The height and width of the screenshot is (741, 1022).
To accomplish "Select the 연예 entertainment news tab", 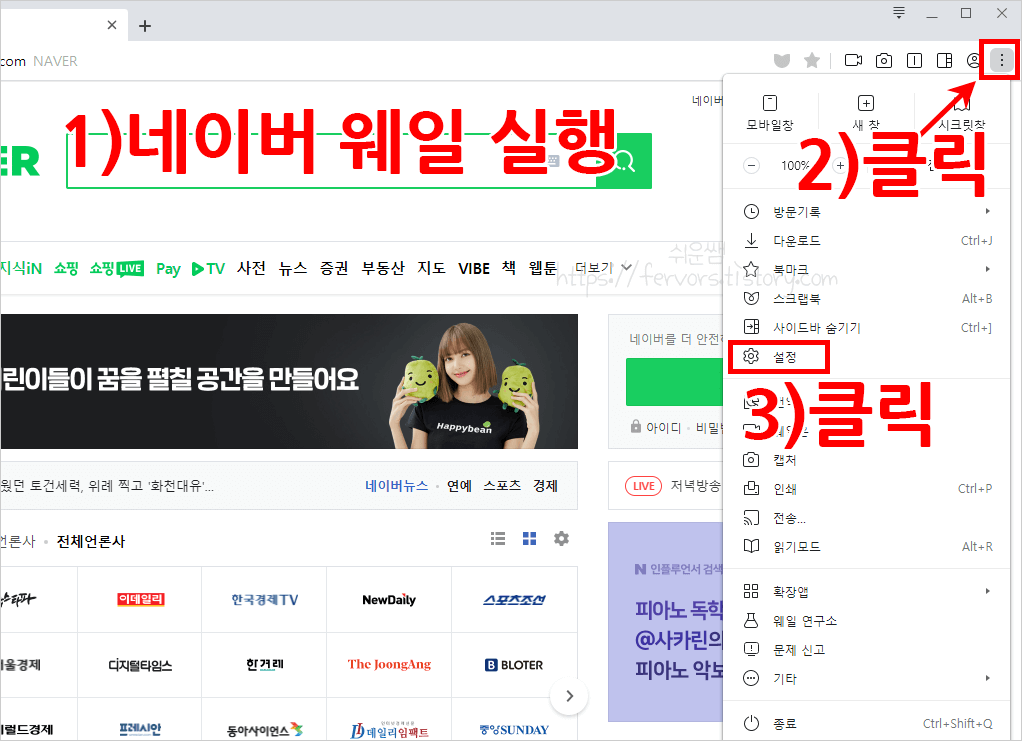I will (x=460, y=486).
